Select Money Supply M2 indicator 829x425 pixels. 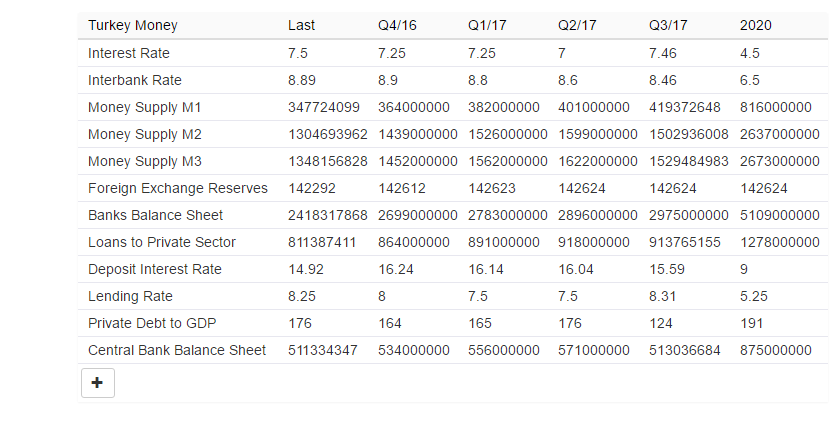145,134
